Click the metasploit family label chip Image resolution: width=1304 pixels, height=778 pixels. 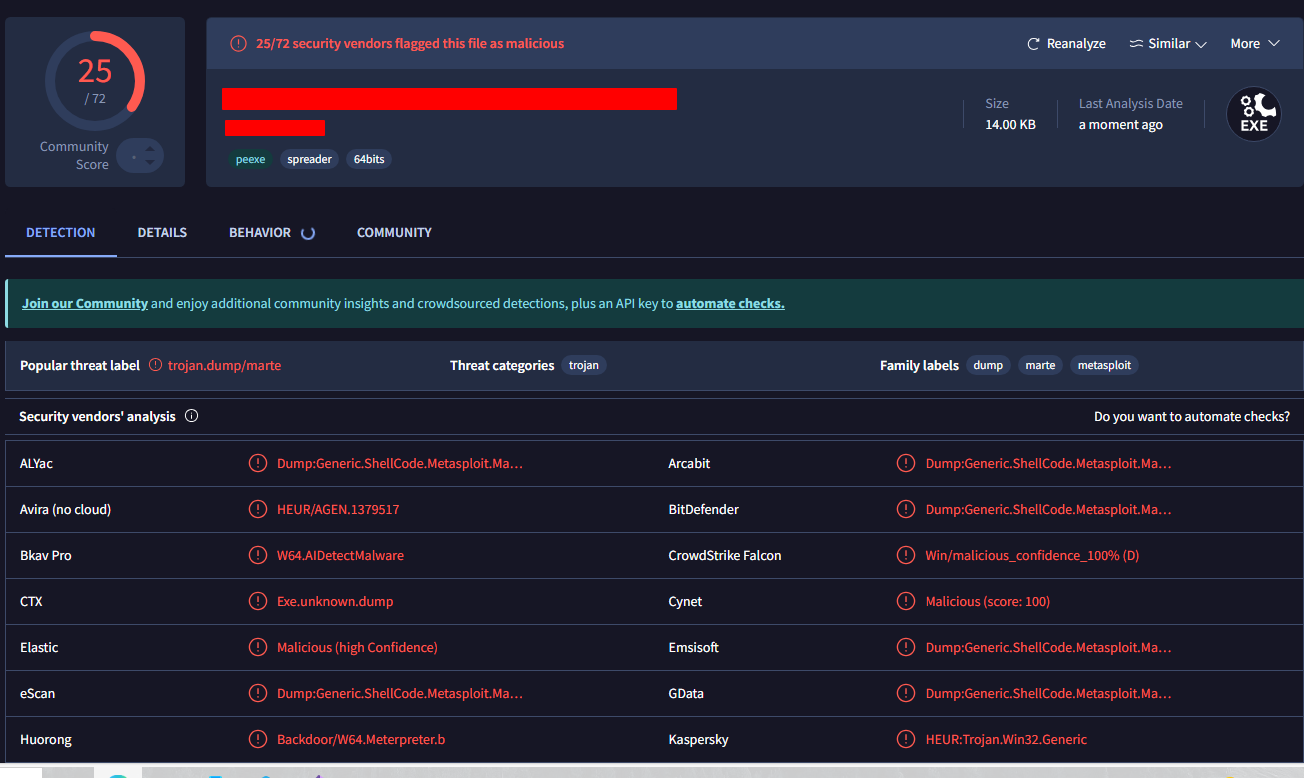(x=1104, y=365)
